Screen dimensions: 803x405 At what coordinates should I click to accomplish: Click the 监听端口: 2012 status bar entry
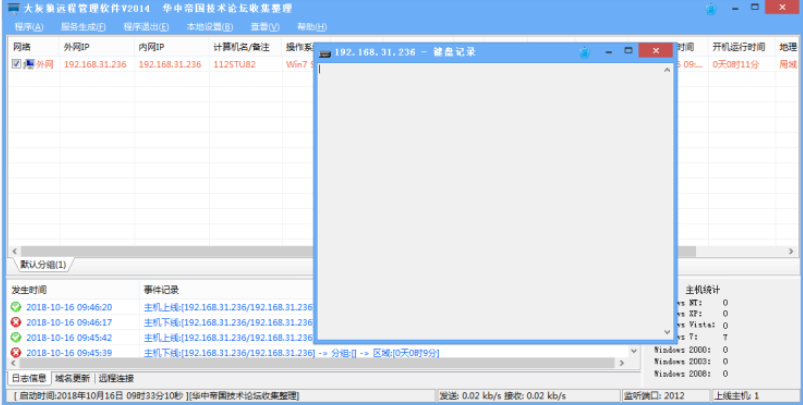pos(665,396)
